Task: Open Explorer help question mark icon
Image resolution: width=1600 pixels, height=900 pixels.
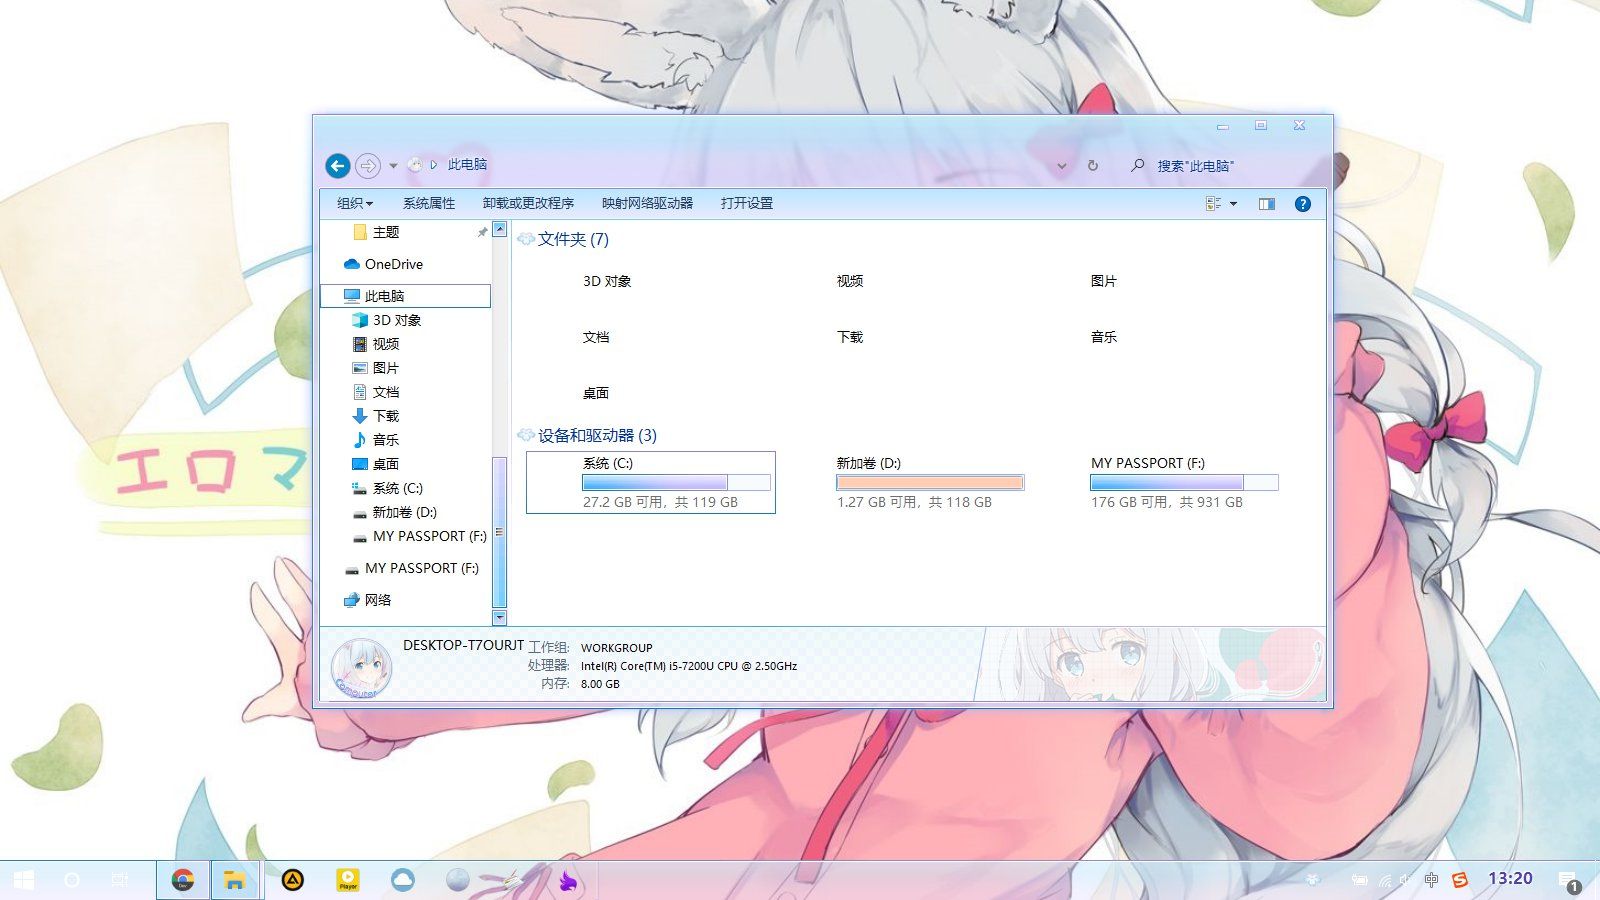Action: click(x=1303, y=204)
